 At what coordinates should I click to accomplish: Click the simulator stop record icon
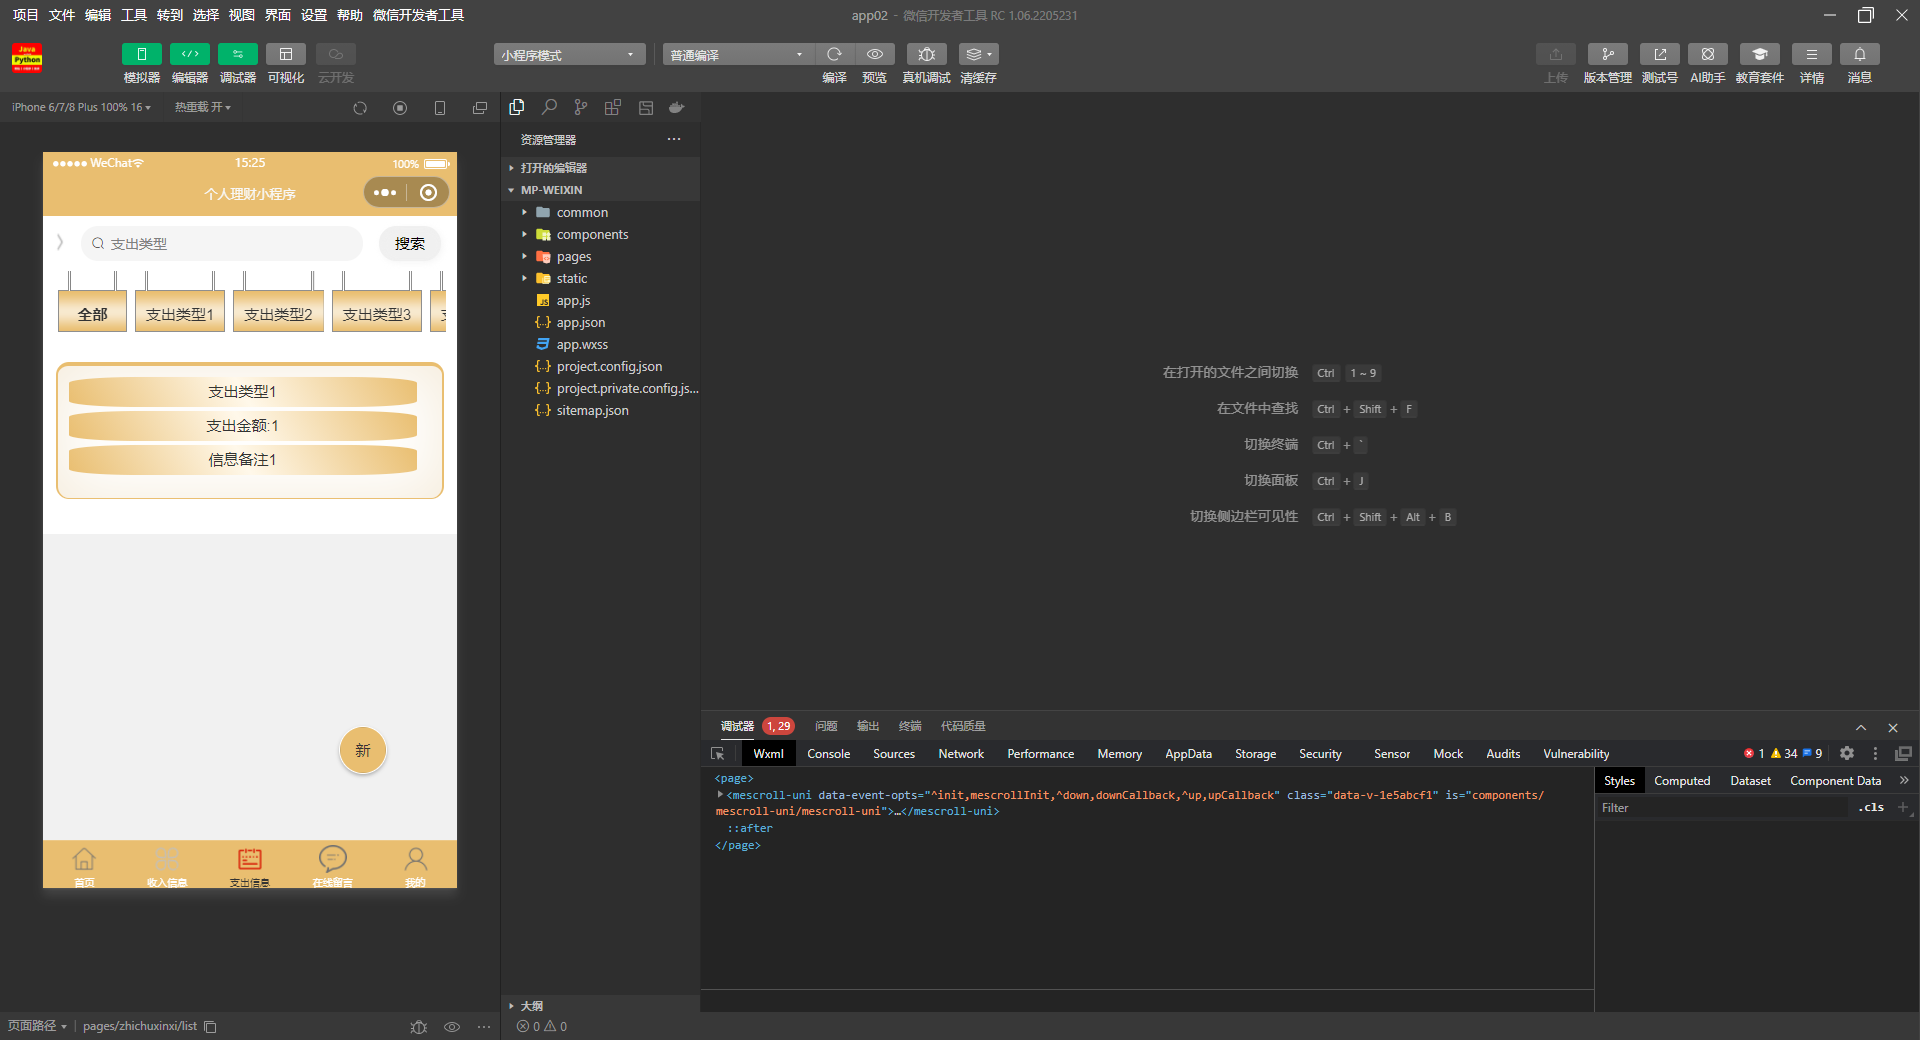click(x=400, y=108)
